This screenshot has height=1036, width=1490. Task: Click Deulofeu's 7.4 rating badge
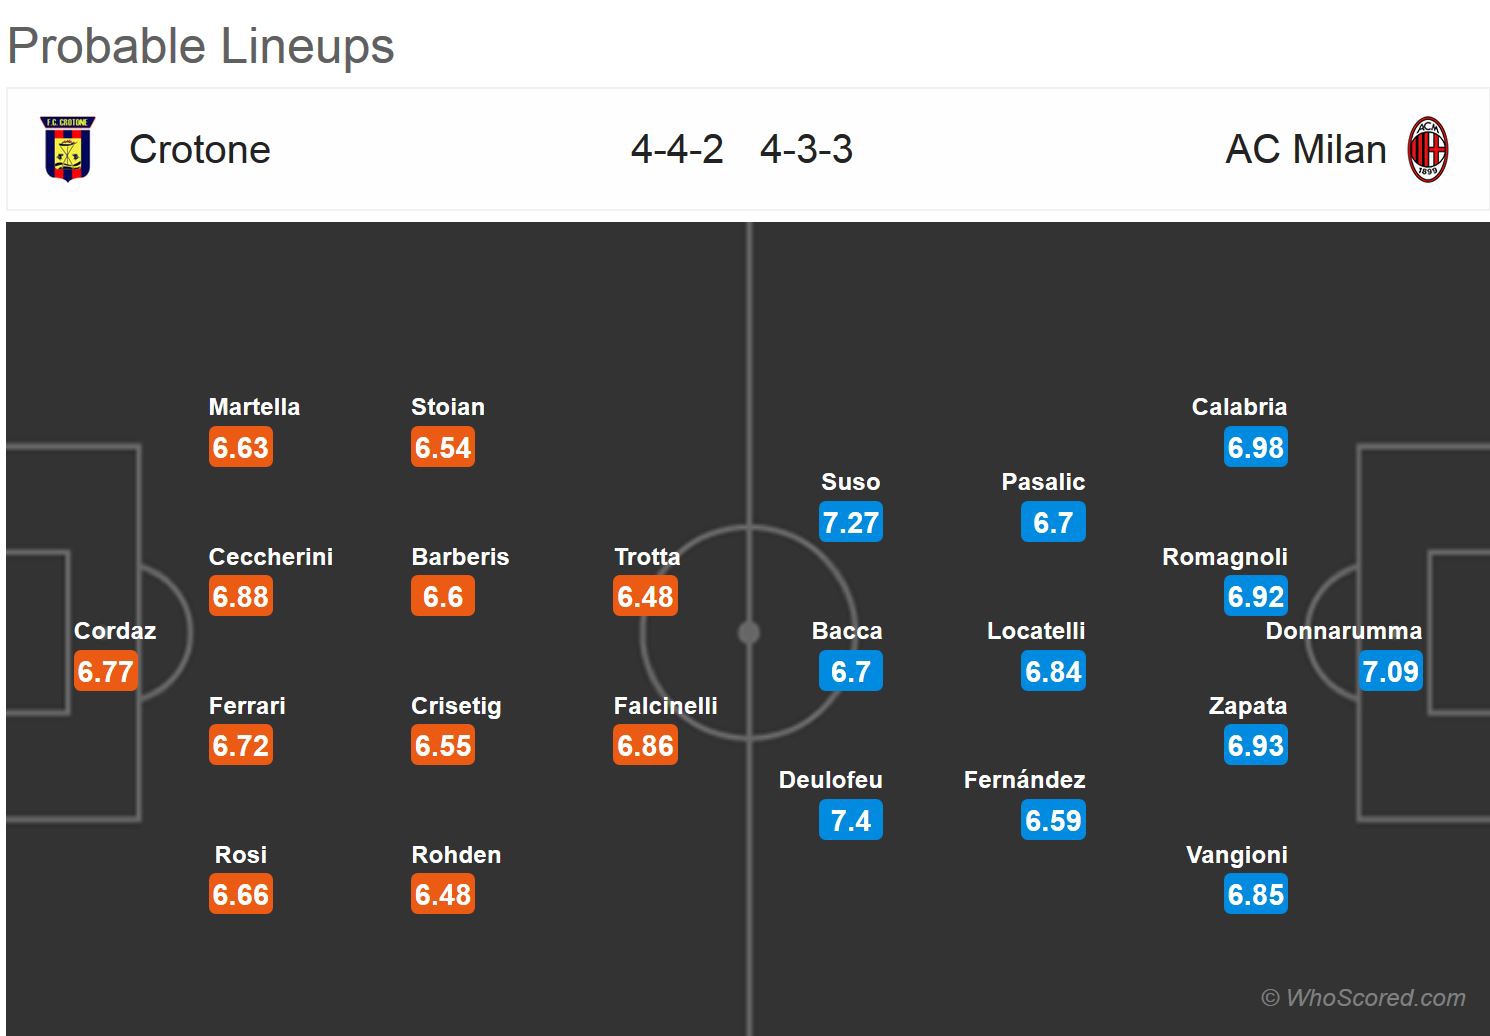pos(850,821)
